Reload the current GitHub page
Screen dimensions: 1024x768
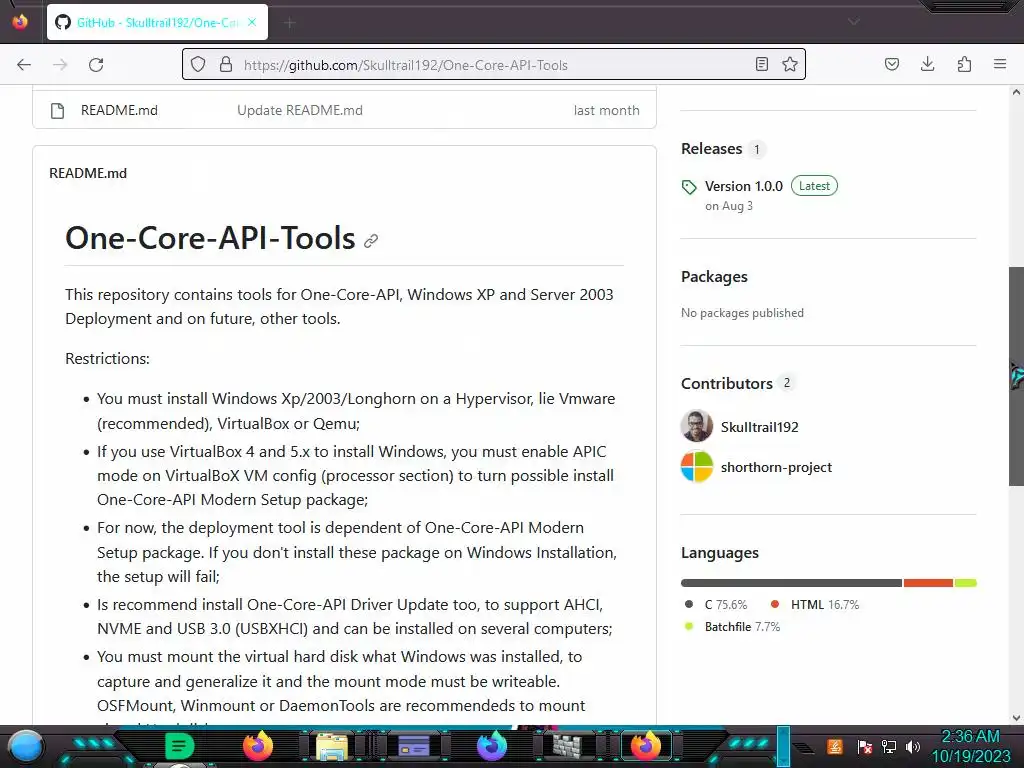coord(96,65)
